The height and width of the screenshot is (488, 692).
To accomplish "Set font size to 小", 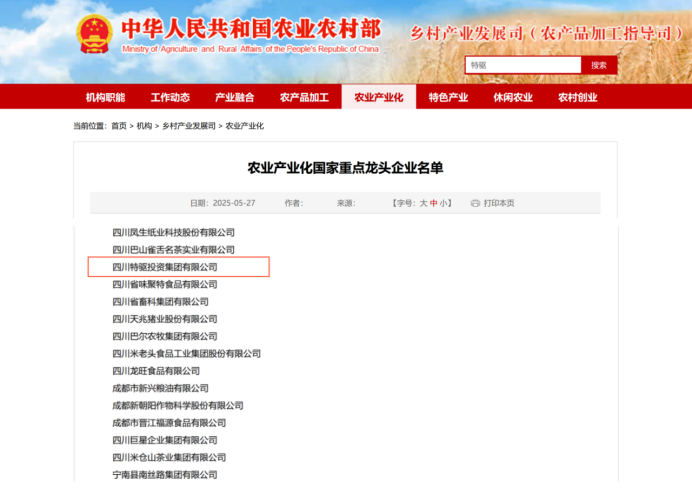I will 443,203.
